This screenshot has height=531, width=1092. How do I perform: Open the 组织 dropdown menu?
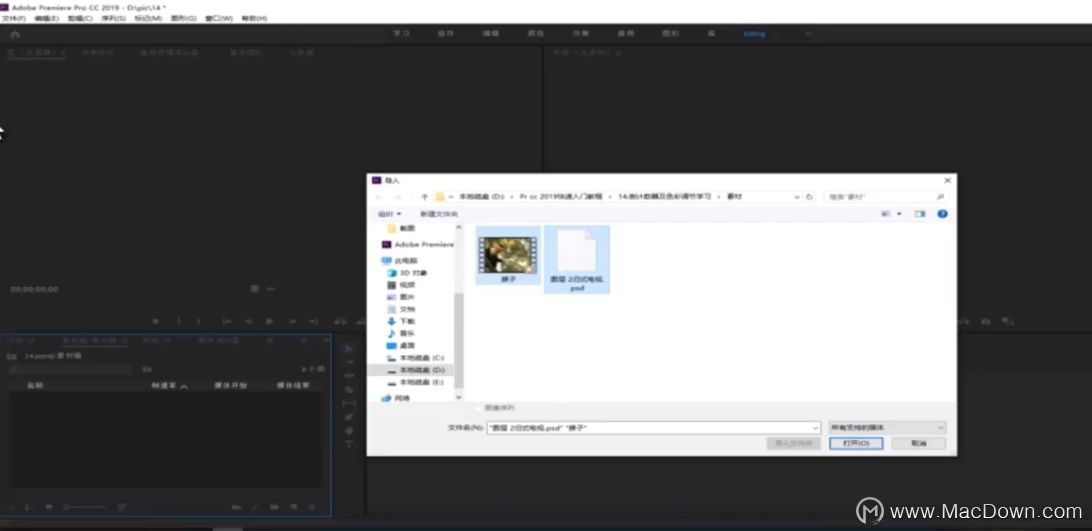(389, 214)
